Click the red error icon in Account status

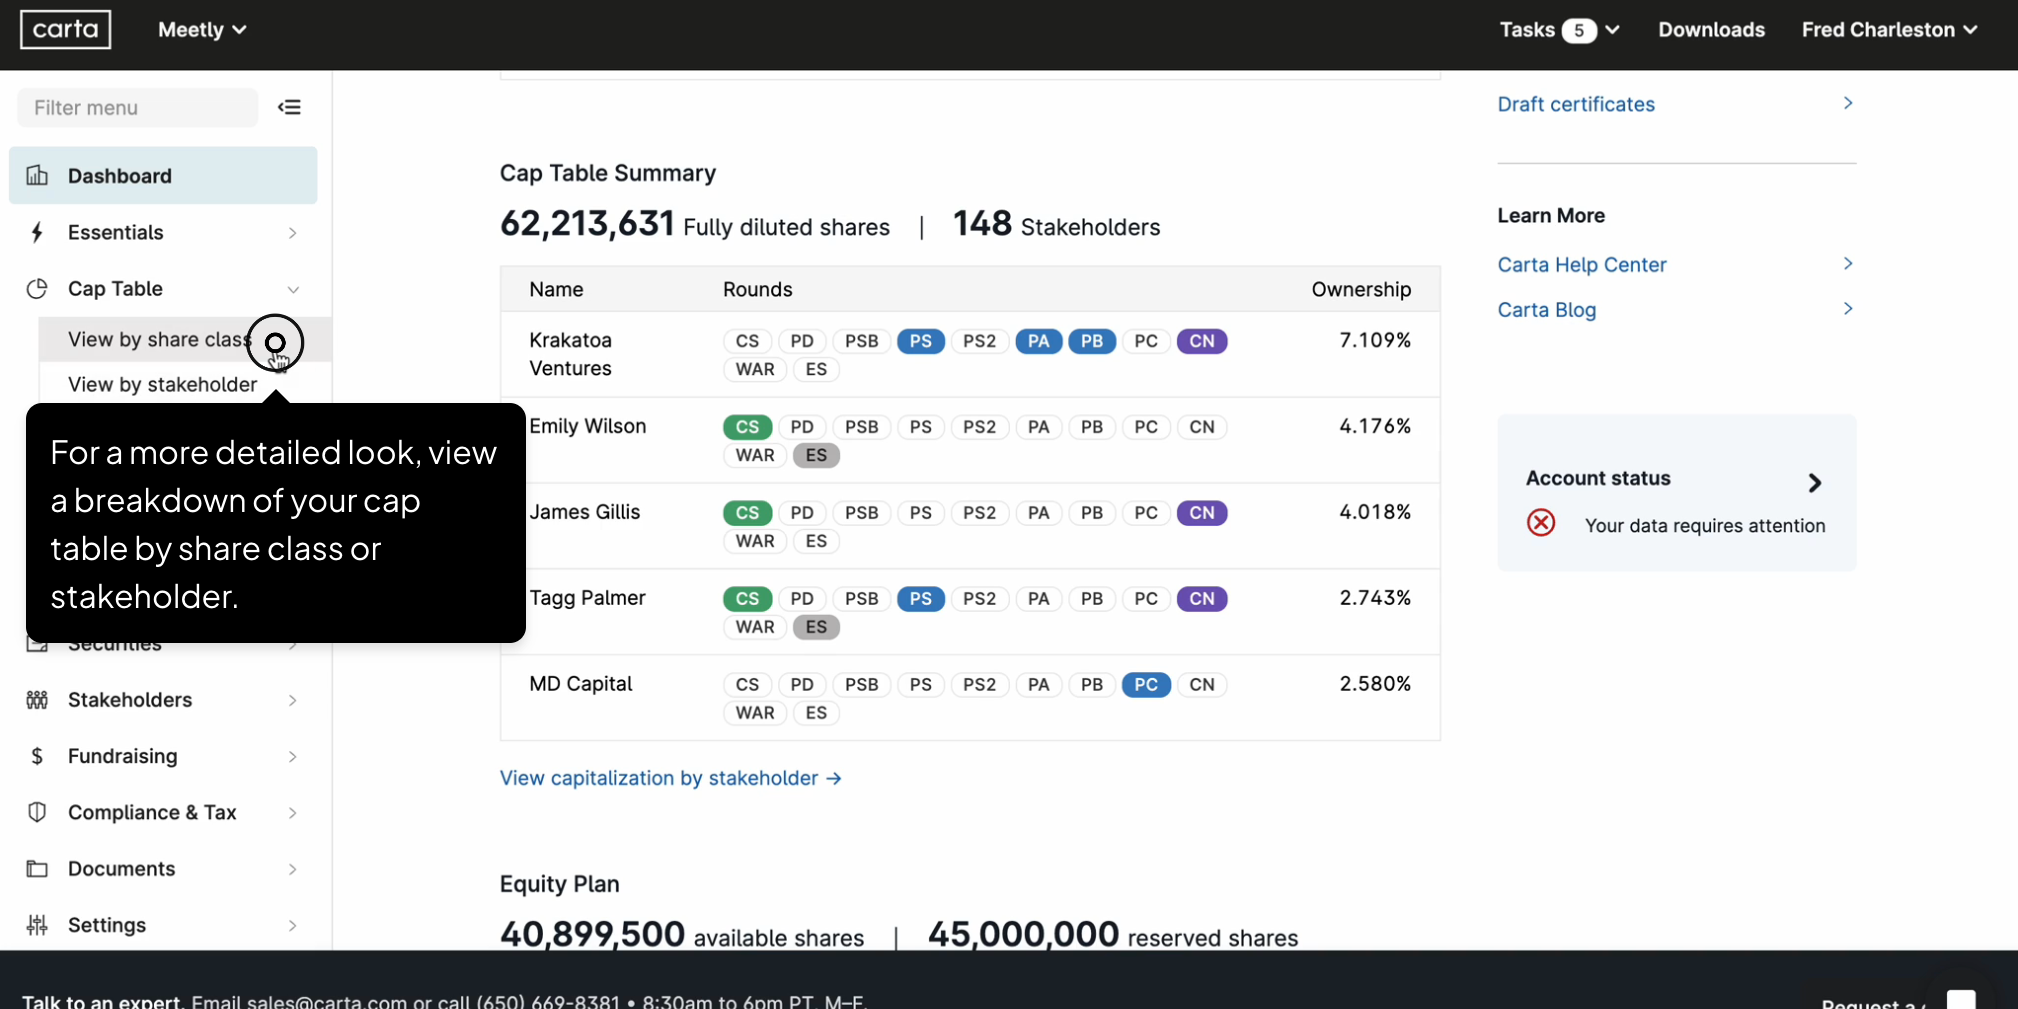(x=1541, y=522)
